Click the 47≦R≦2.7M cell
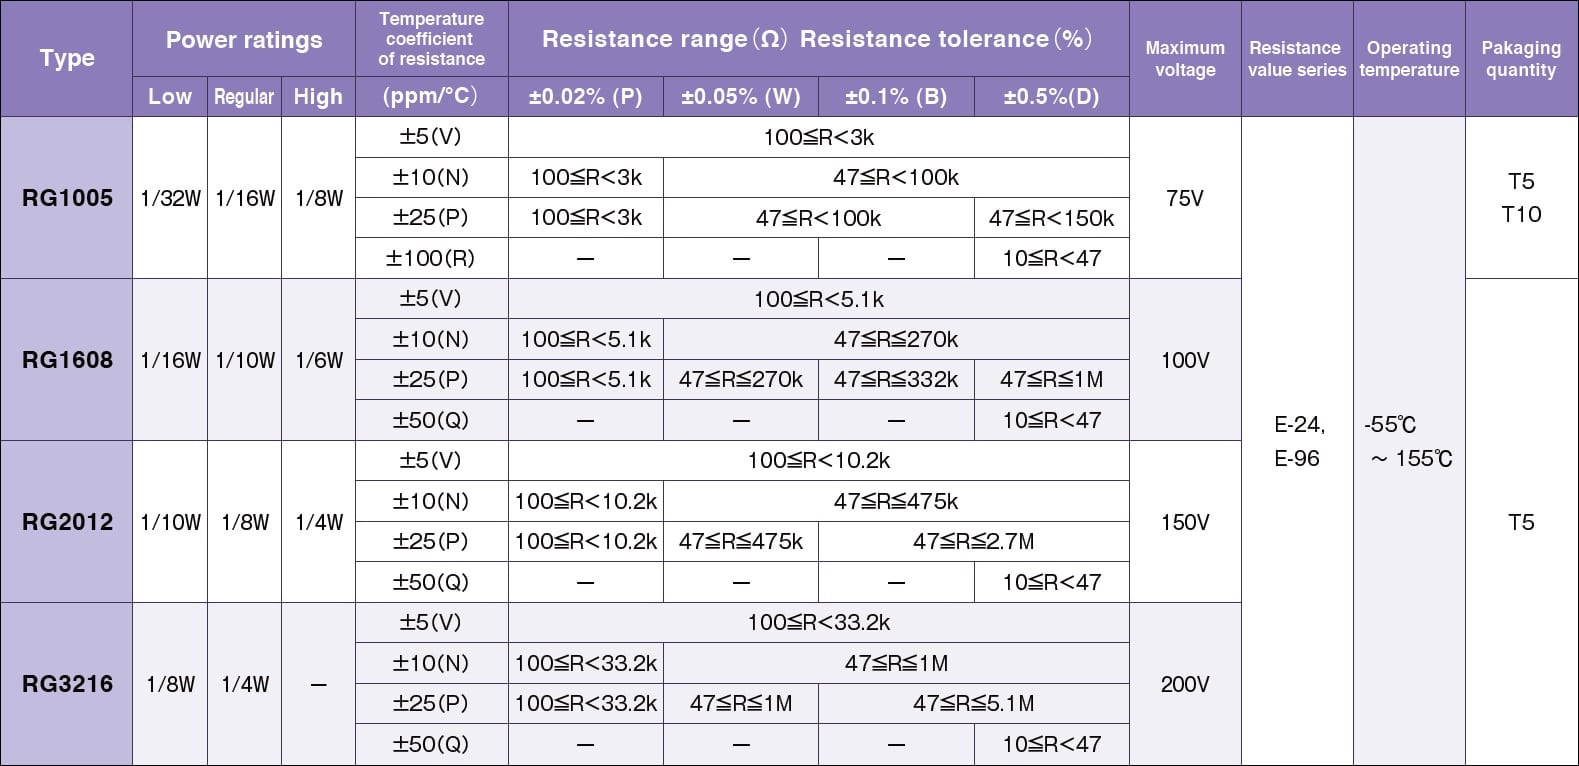The width and height of the screenshot is (1579, 766). pos(974,541)
